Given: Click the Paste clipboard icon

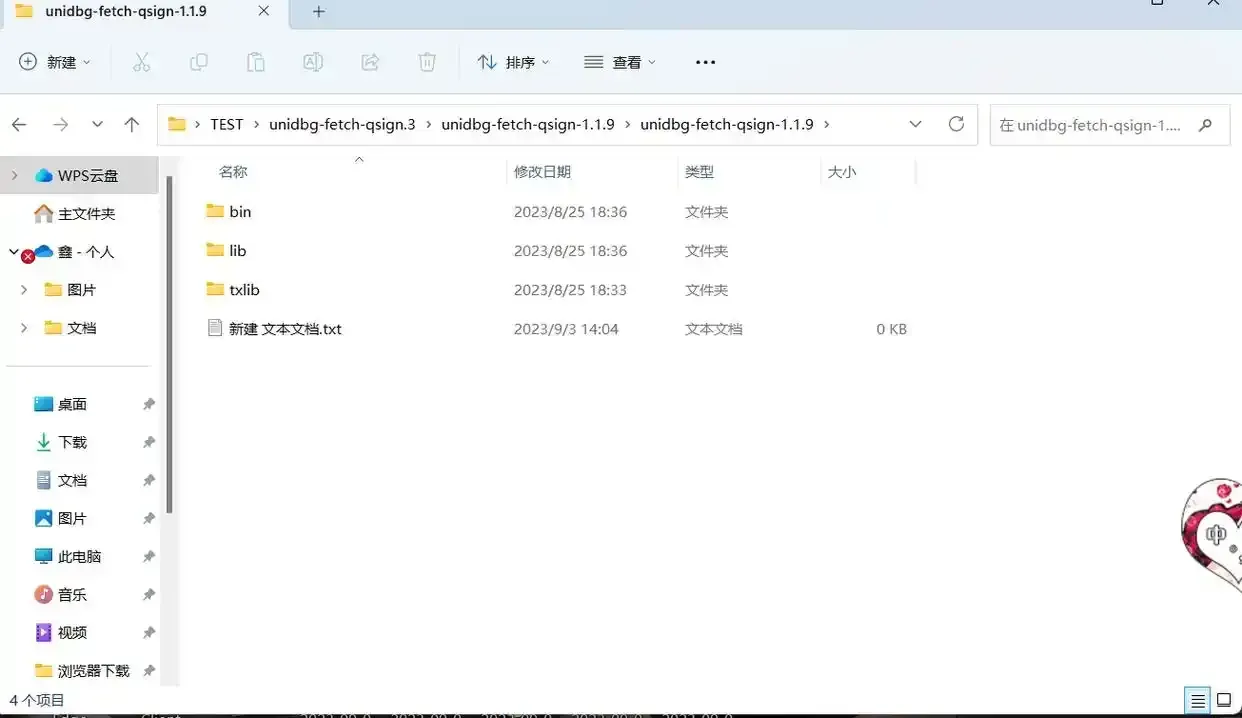Looking at the screenshot, I should coord(256,62).
